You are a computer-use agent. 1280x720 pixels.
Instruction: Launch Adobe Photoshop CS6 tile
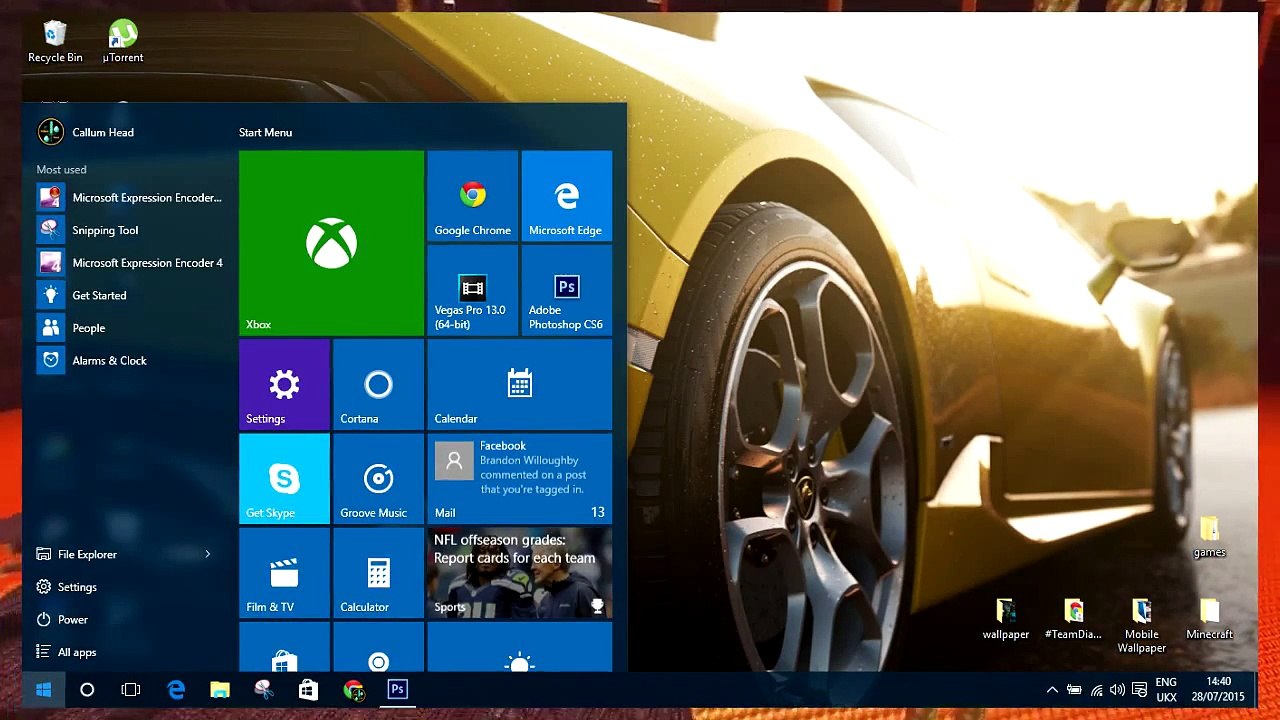(566, 290)
